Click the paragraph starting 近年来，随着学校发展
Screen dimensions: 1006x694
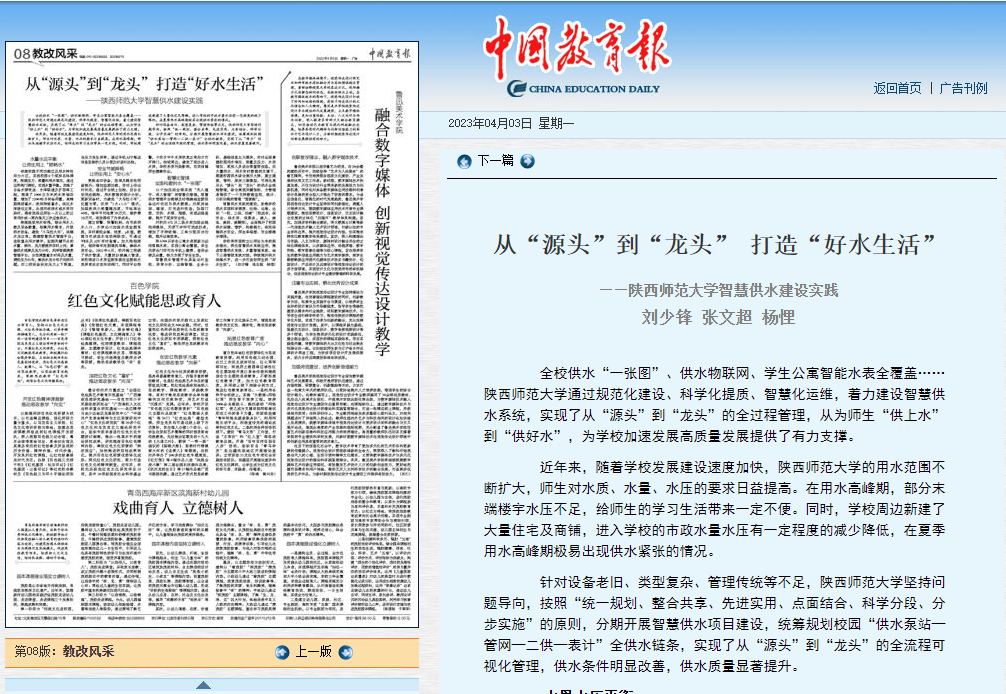(715, 509)
